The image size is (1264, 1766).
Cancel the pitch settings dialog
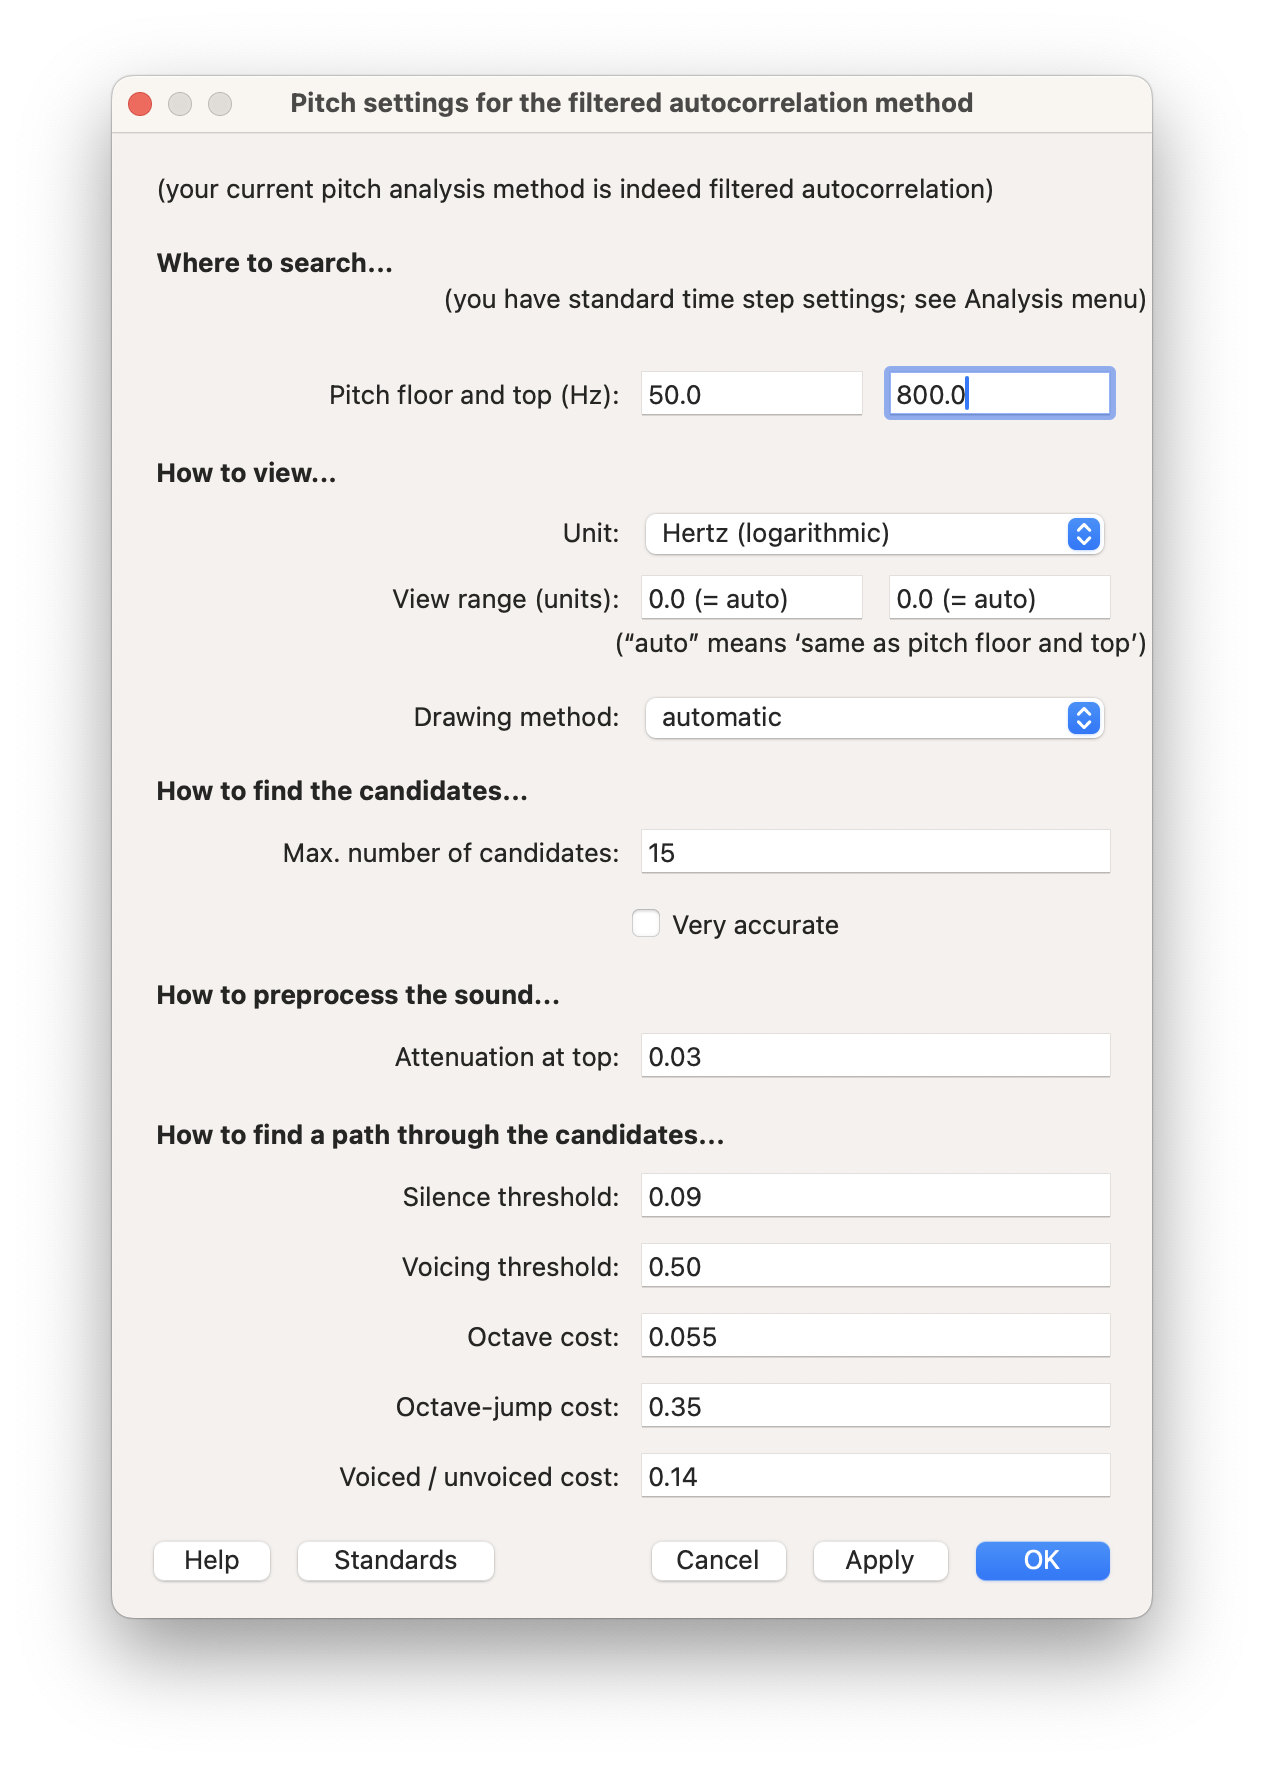[x=718, y=1560]
